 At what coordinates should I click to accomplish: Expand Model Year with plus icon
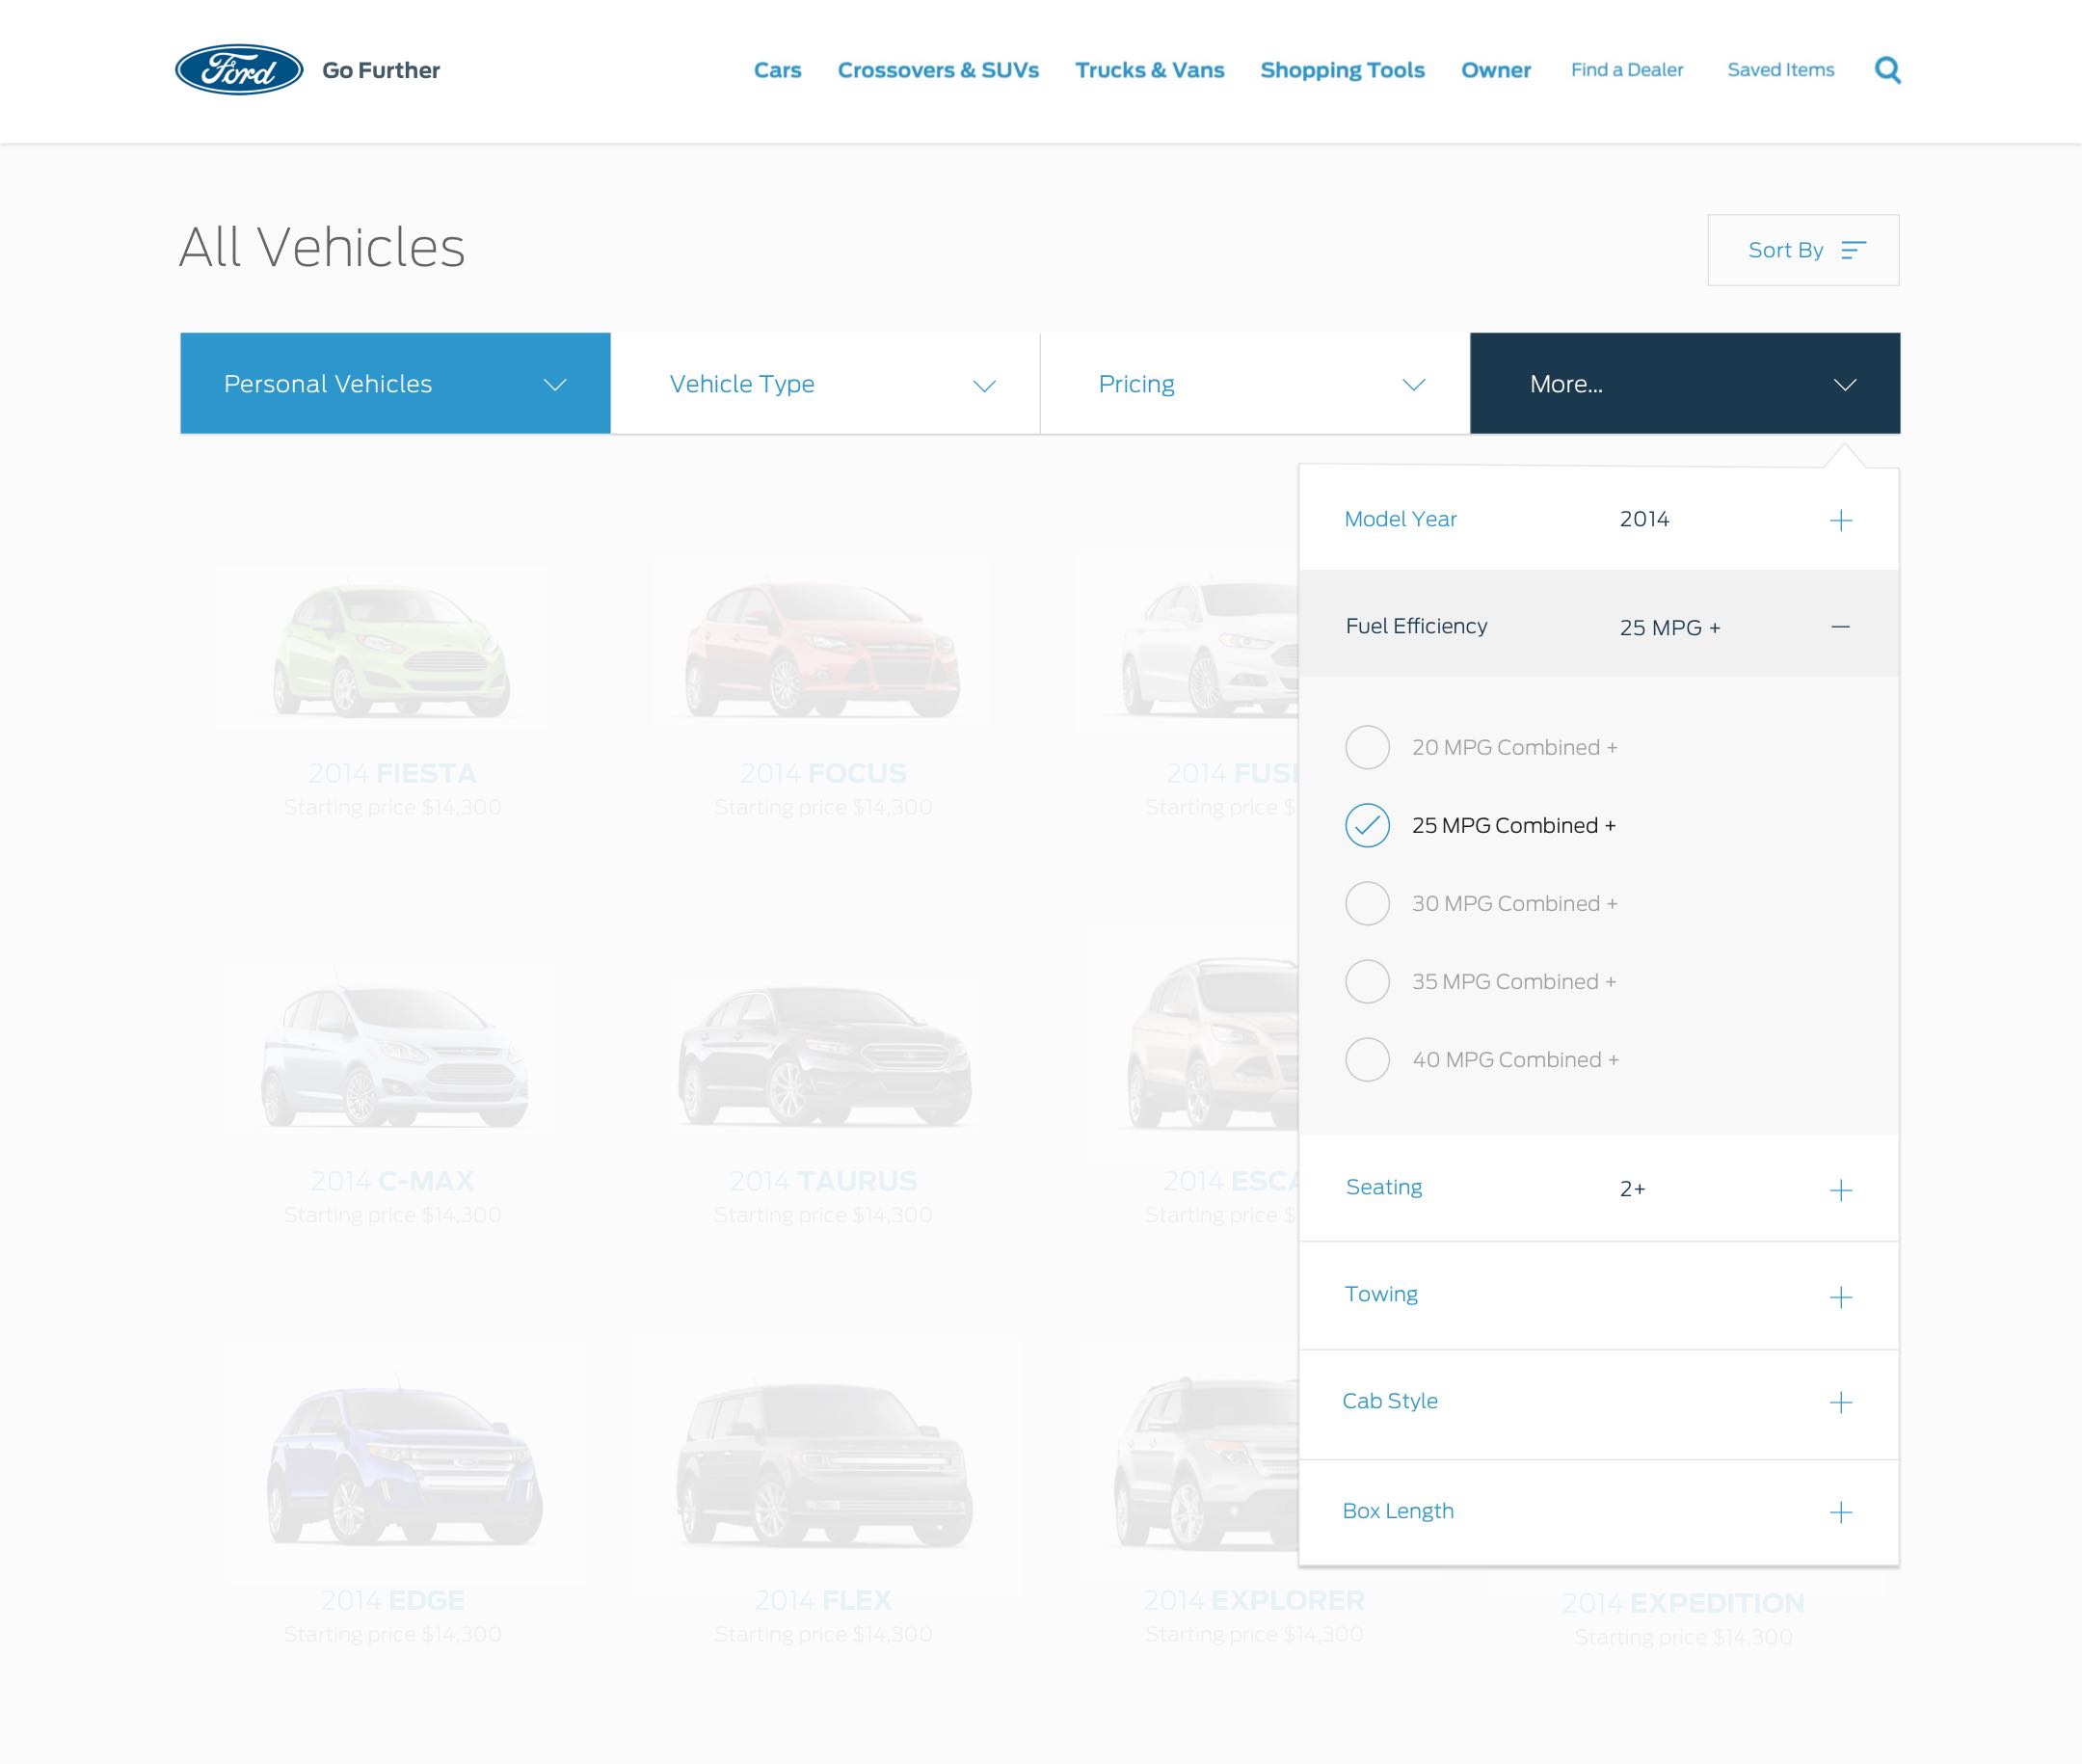coord(1840,520)
